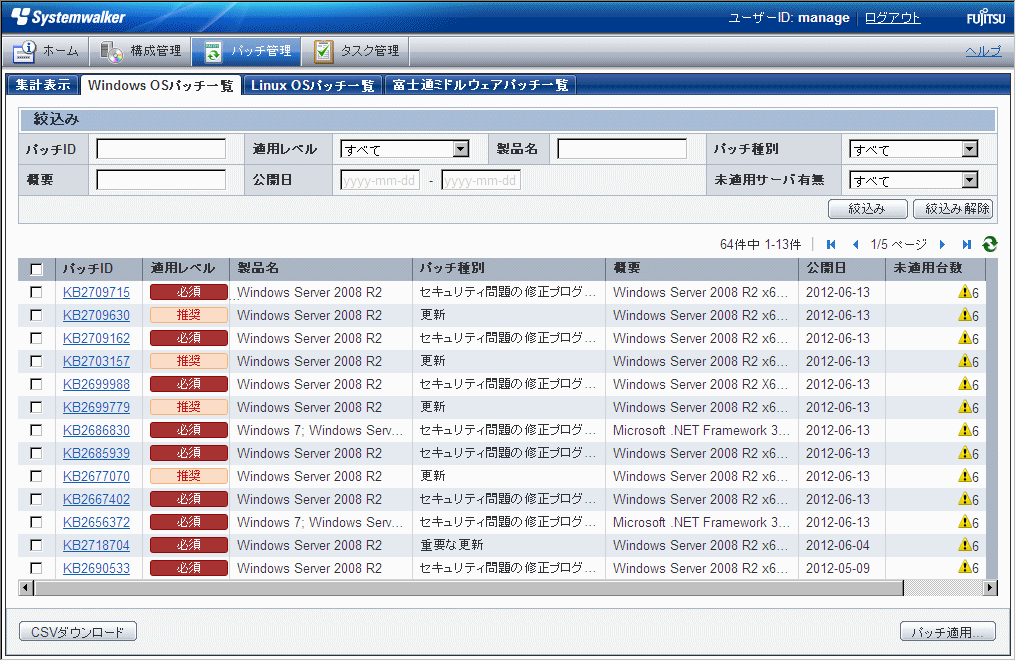Click the 必須 badge for KB2709162
Image resolution: width=1016 pixels, height=661 pixels.
pyautogui.click(x=189, y=338)
